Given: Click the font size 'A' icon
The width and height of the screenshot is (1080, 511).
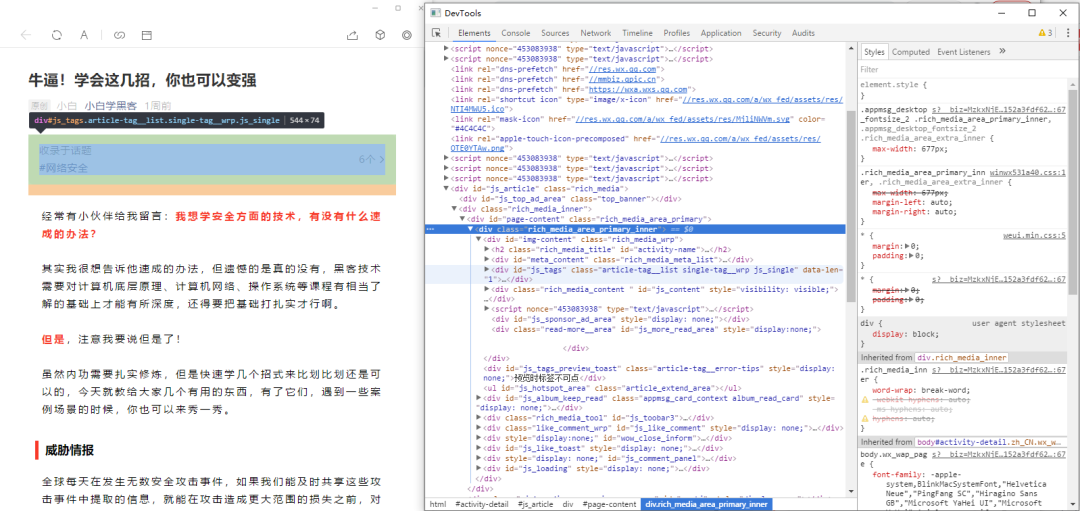Looking at the screenshot, I should (x=85, y=35).
